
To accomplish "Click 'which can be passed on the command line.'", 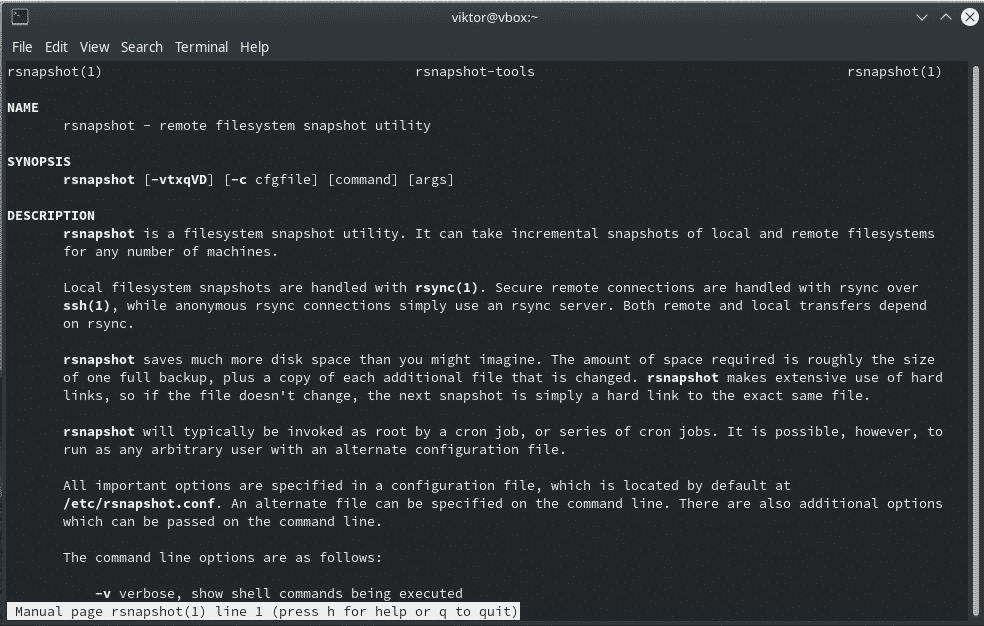I will 222,521.
